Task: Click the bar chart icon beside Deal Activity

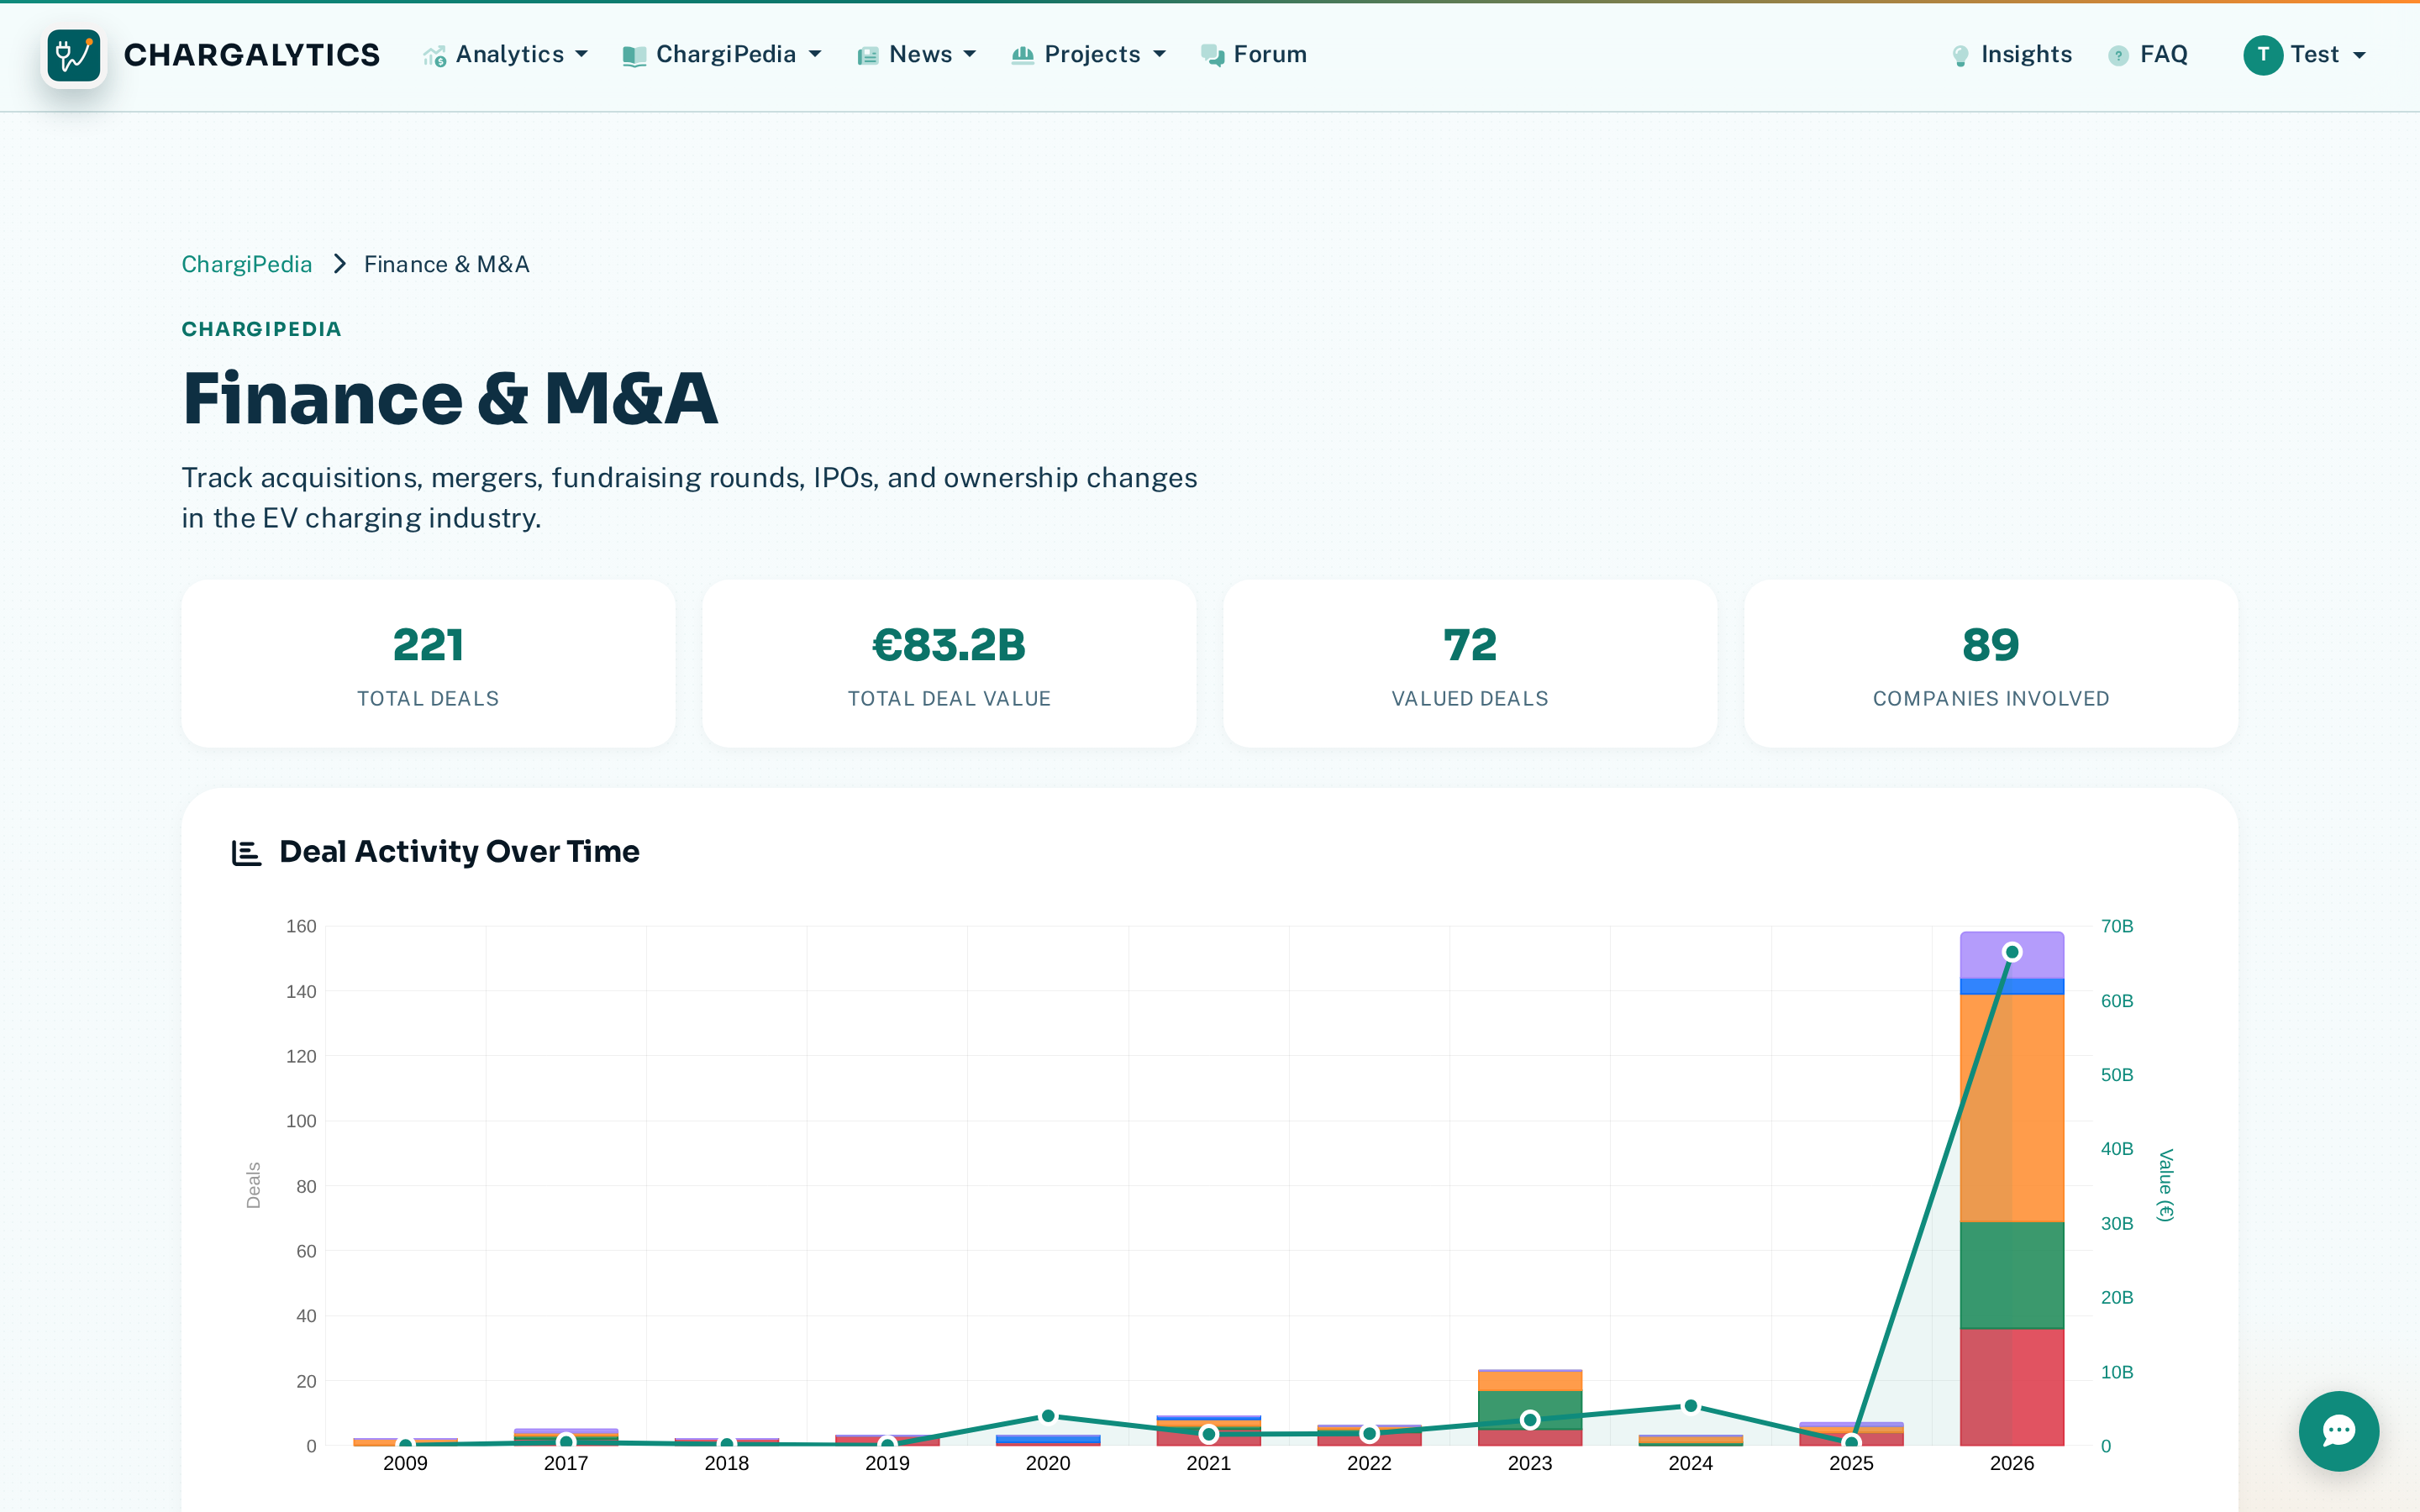Action: click(246, 852)
